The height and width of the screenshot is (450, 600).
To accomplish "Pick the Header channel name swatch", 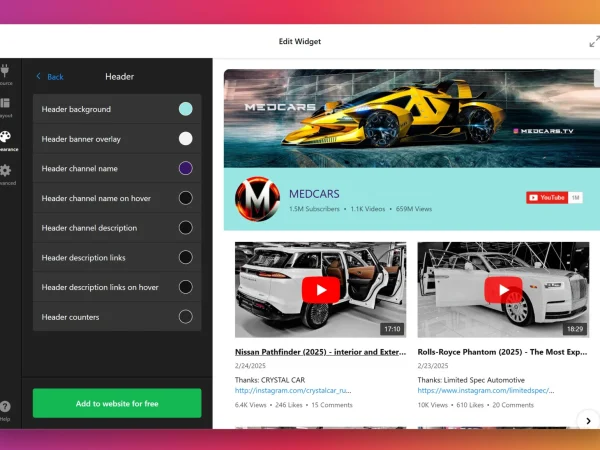I will coord(186,168).
